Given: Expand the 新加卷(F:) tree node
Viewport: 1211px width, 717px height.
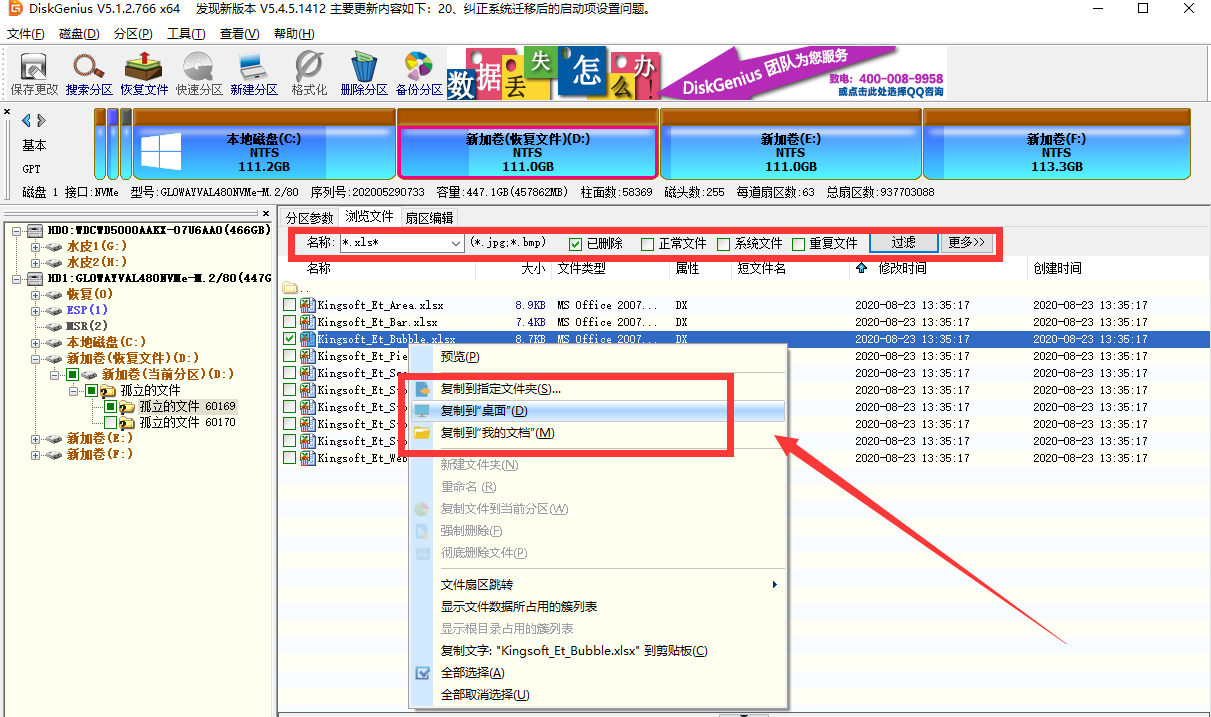Looking at the screenshot, I should [35, 454].
